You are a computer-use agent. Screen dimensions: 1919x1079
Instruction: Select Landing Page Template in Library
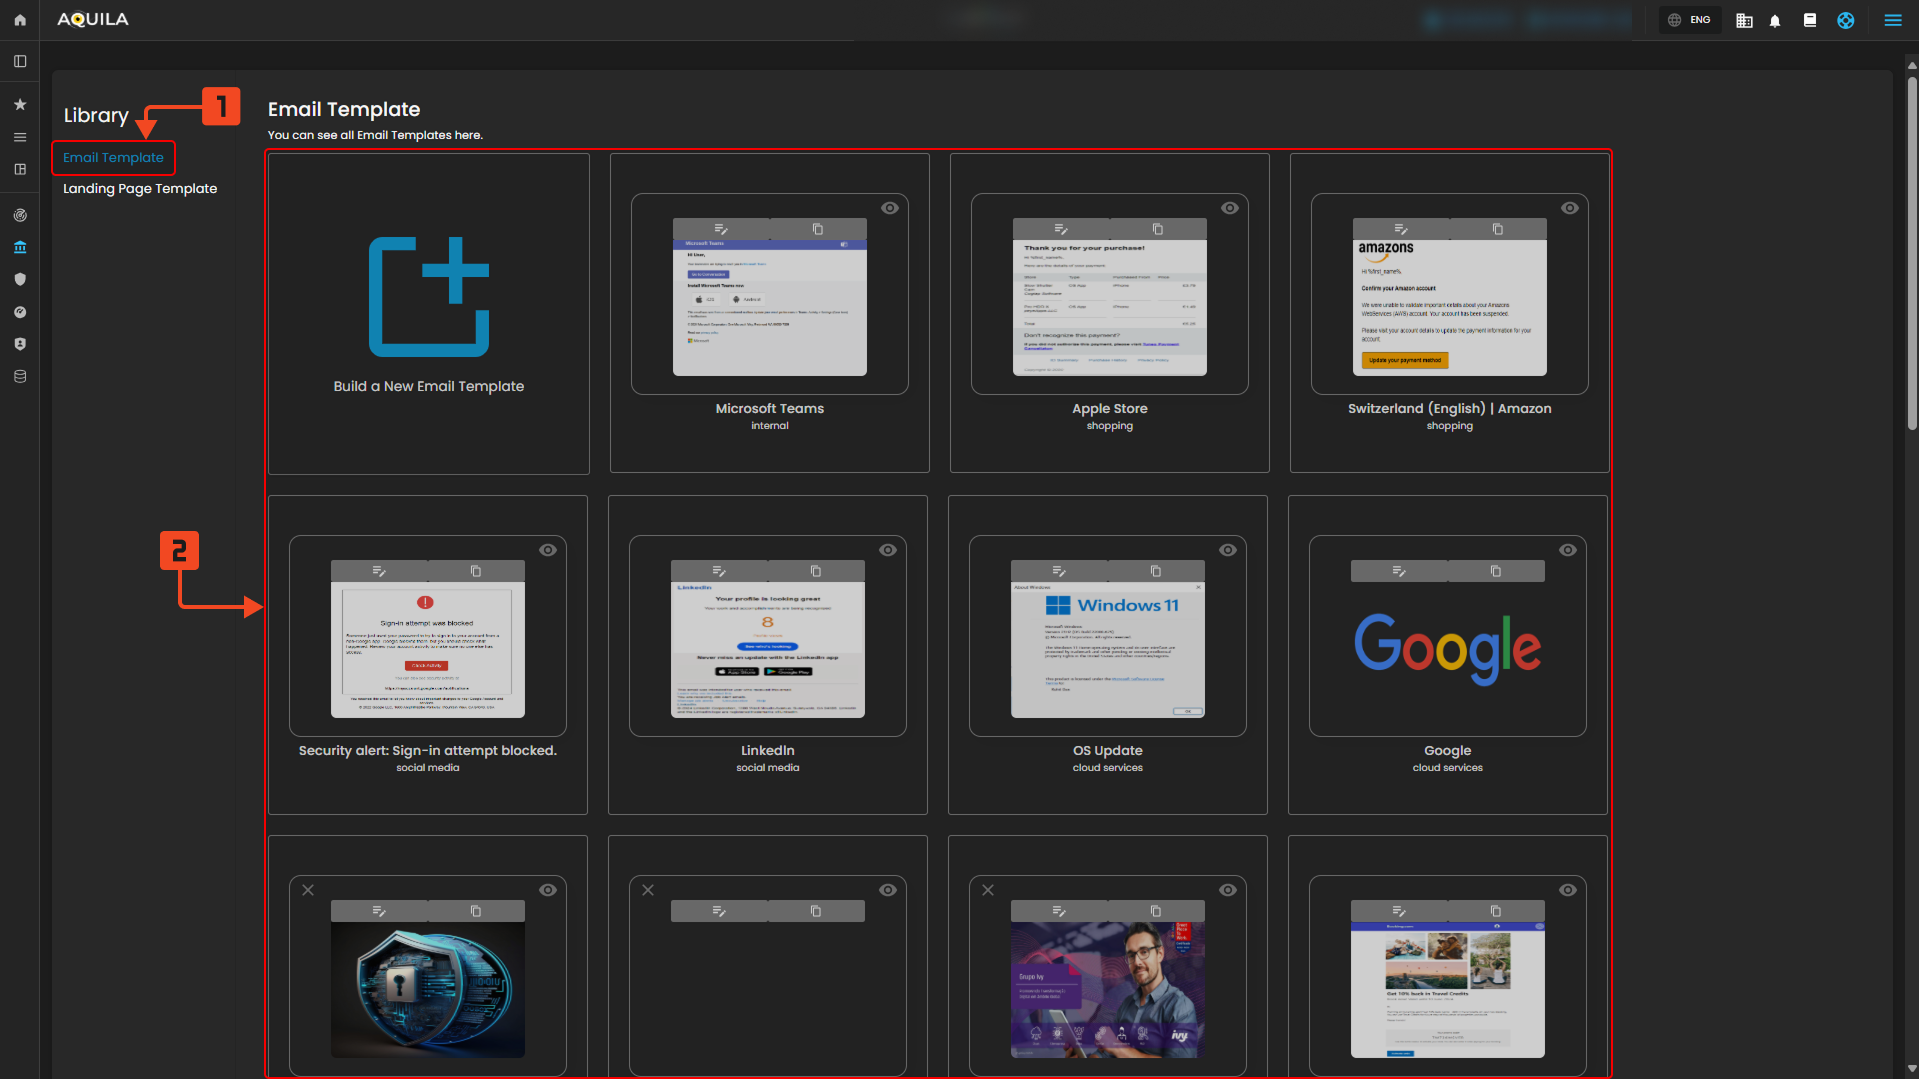pos(140,189)
